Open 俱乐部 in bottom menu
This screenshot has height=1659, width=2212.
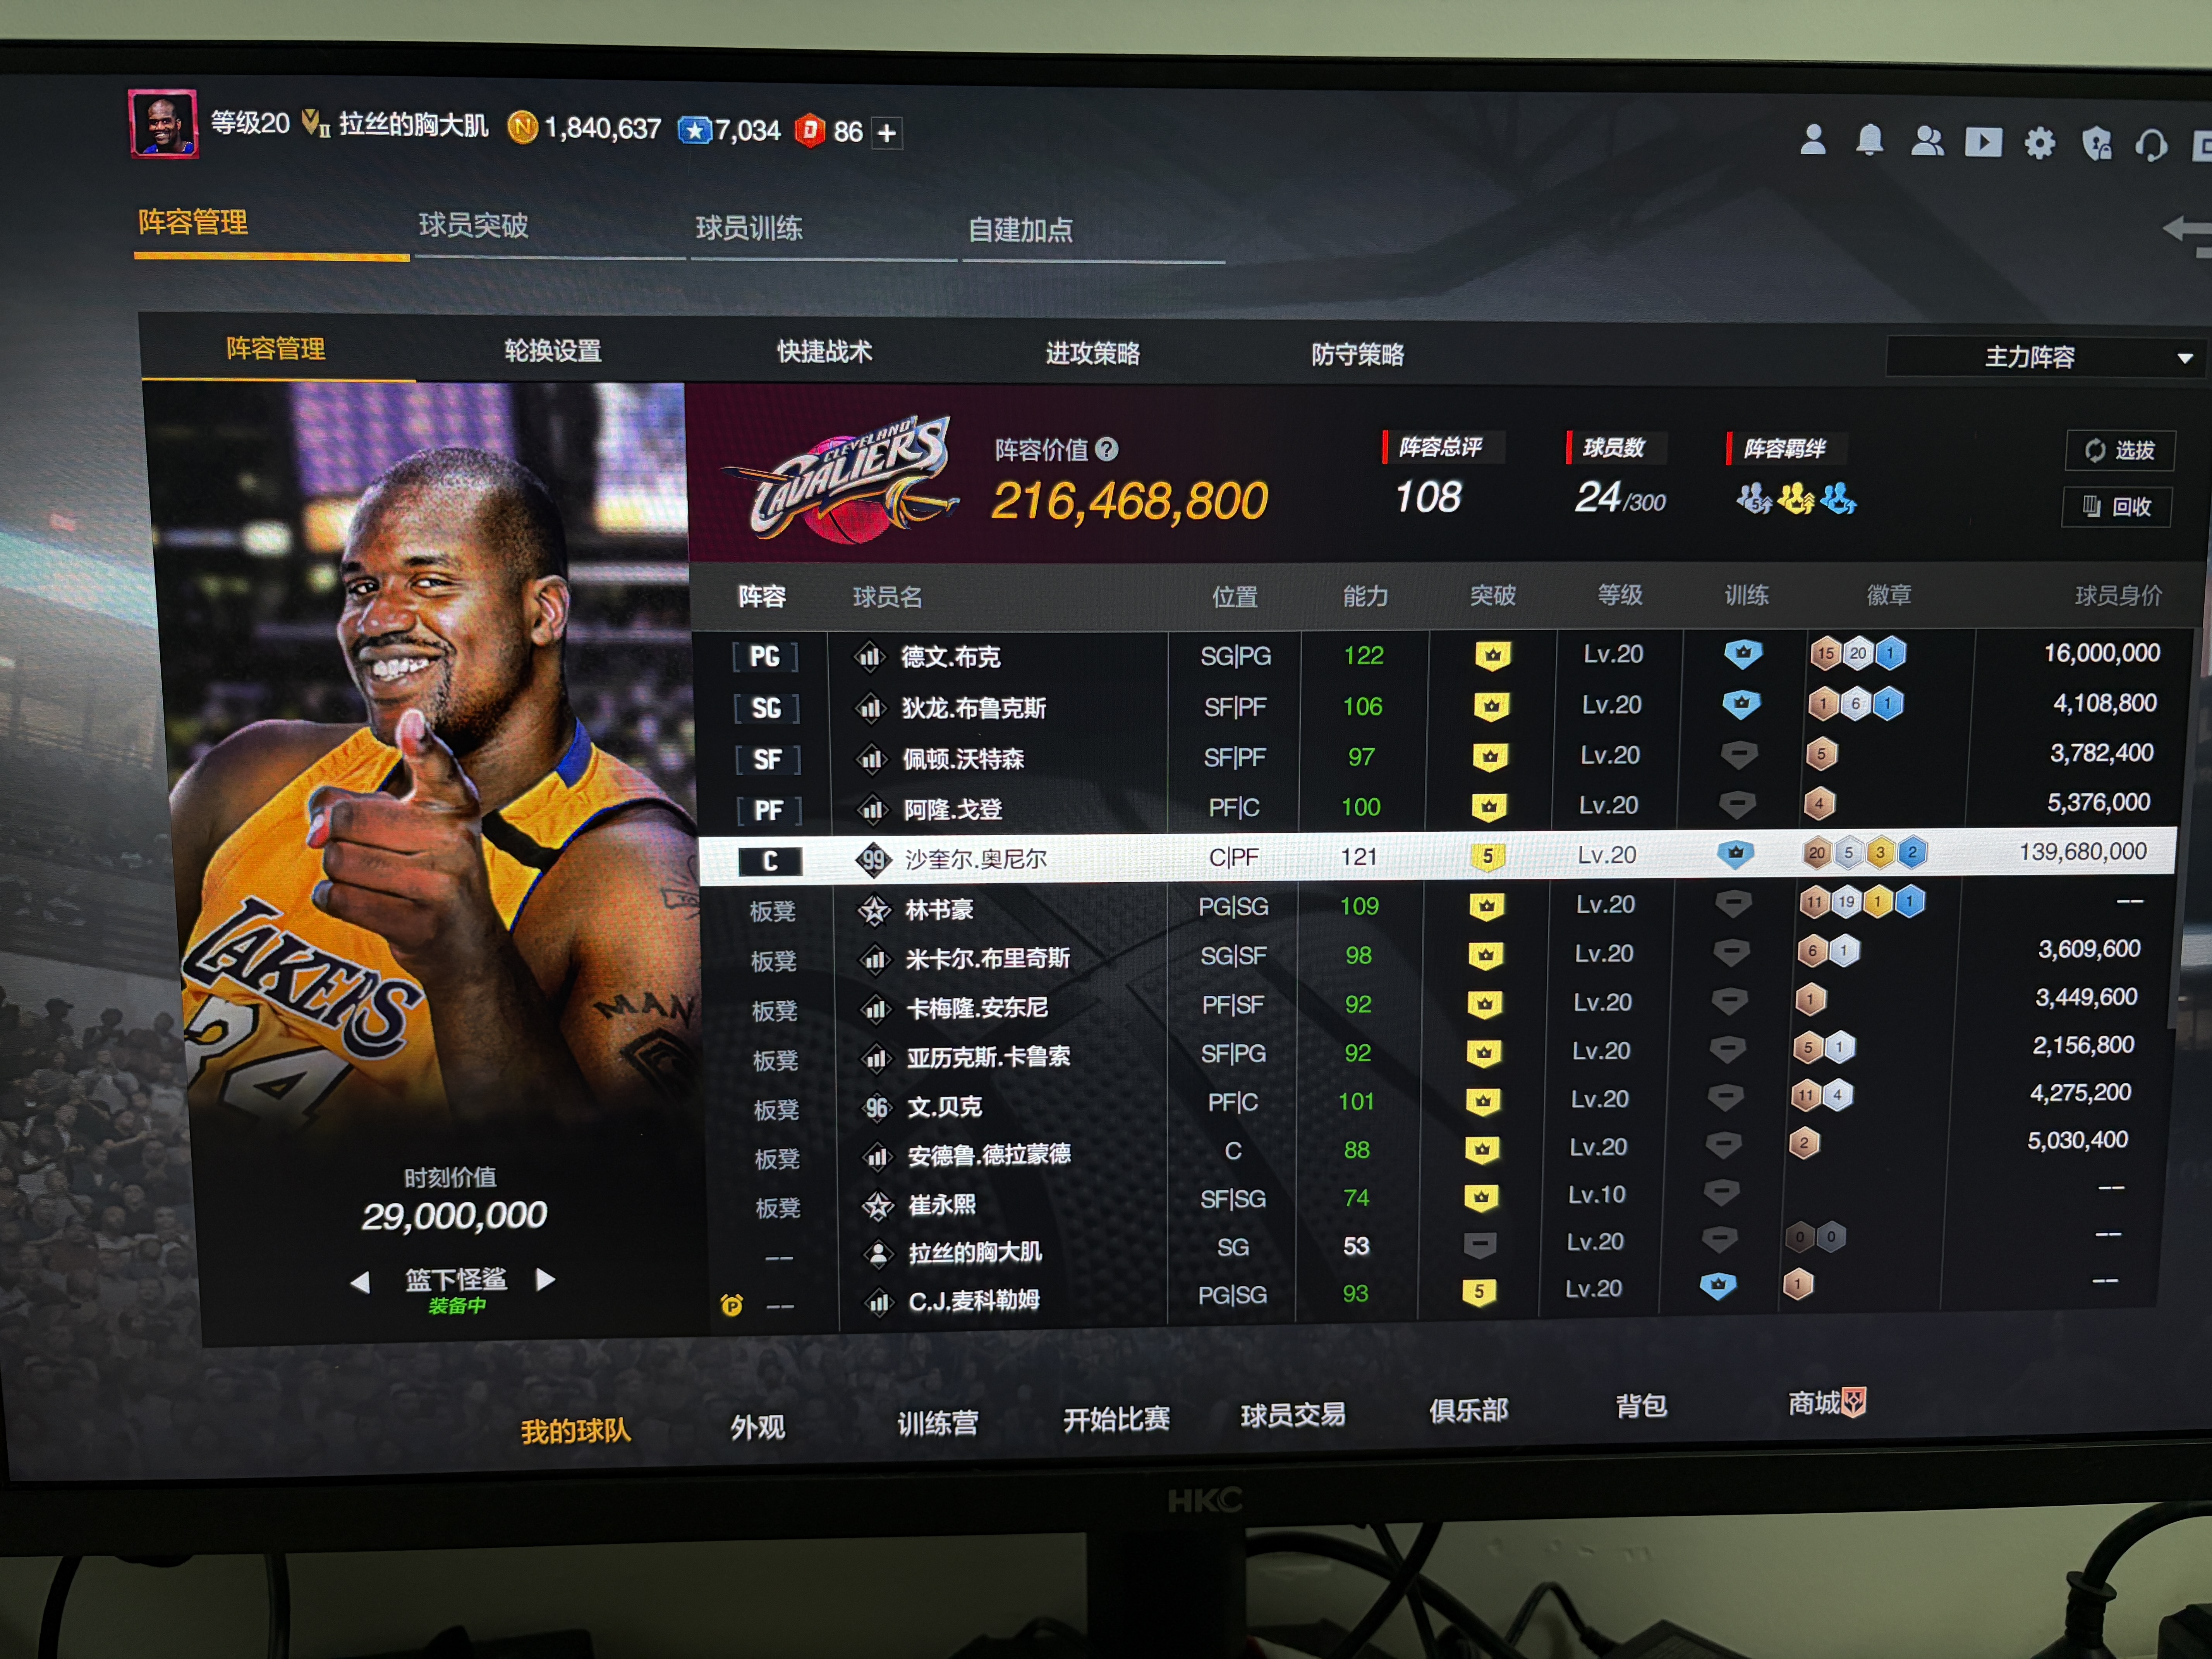[1468, 1410]
